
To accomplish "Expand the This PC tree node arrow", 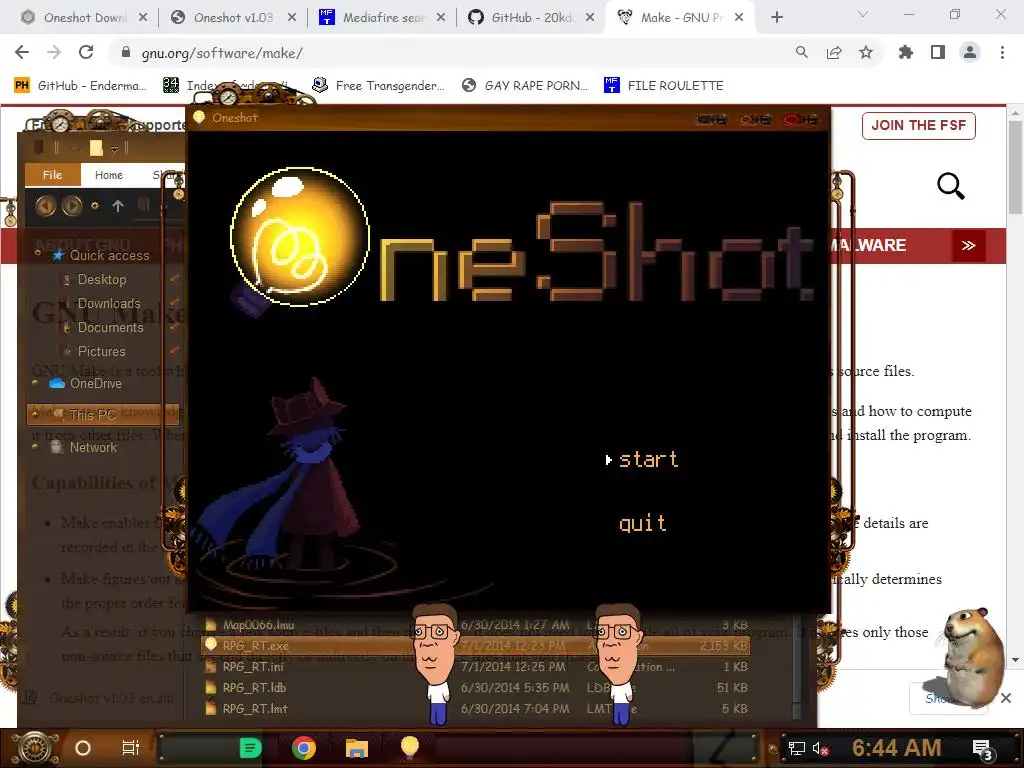I will point(35,415).
